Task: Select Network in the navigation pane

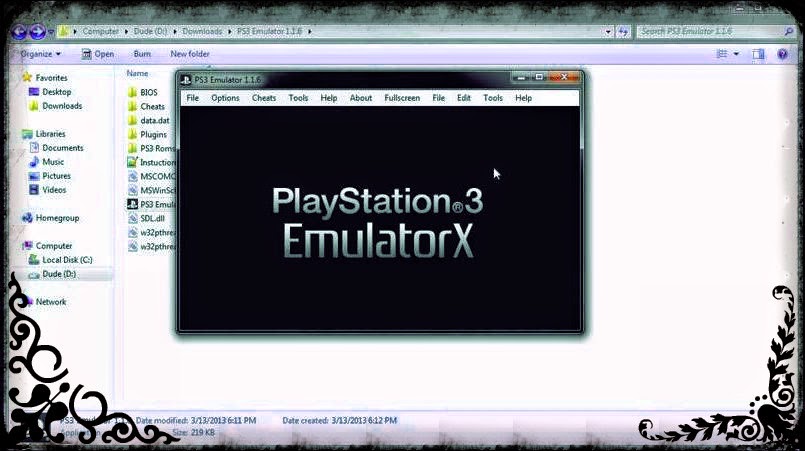Action: coord(51,302)
